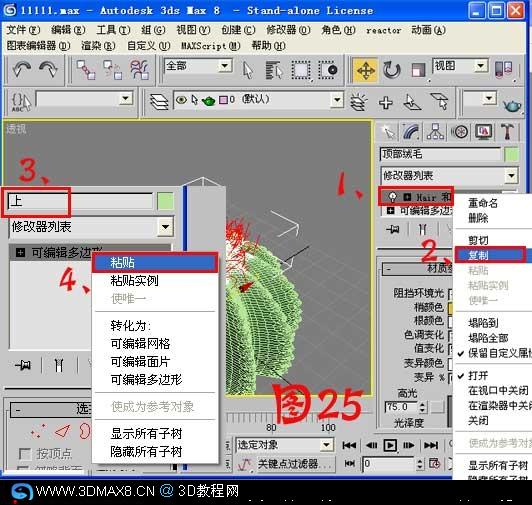Click the ABC named selection sets icon

coord(21,101)
